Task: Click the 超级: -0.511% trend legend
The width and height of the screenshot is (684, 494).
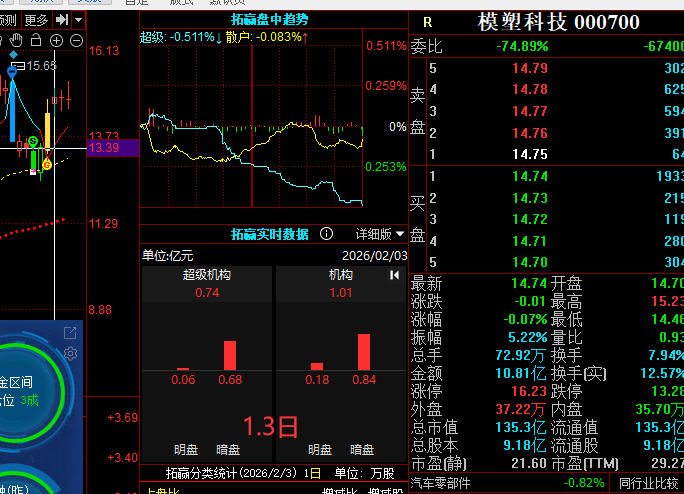Action: [x=181, y=37]
